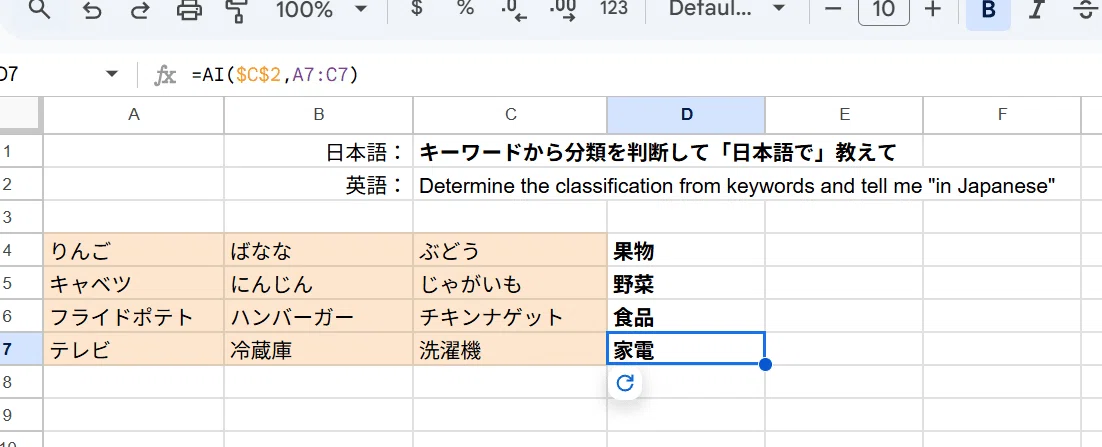Select the Japanese prompt cell in row 1
The width and height of the screenshot is (1102, 447).
coord(510,151)
